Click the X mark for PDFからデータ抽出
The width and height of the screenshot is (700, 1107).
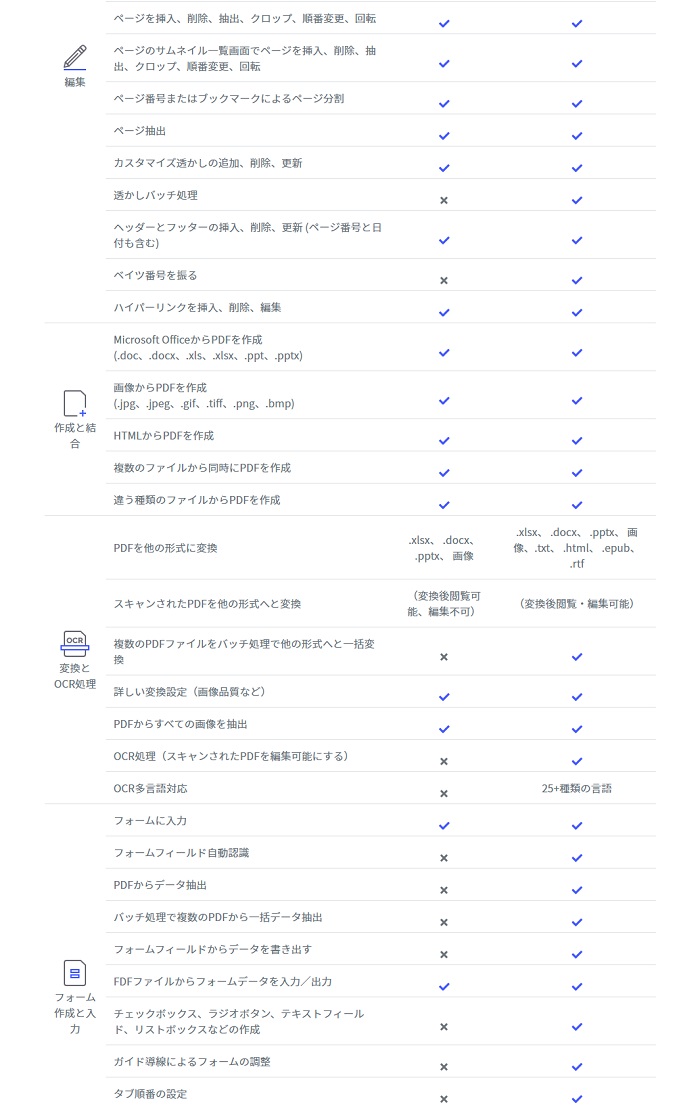tap(444, 890)
